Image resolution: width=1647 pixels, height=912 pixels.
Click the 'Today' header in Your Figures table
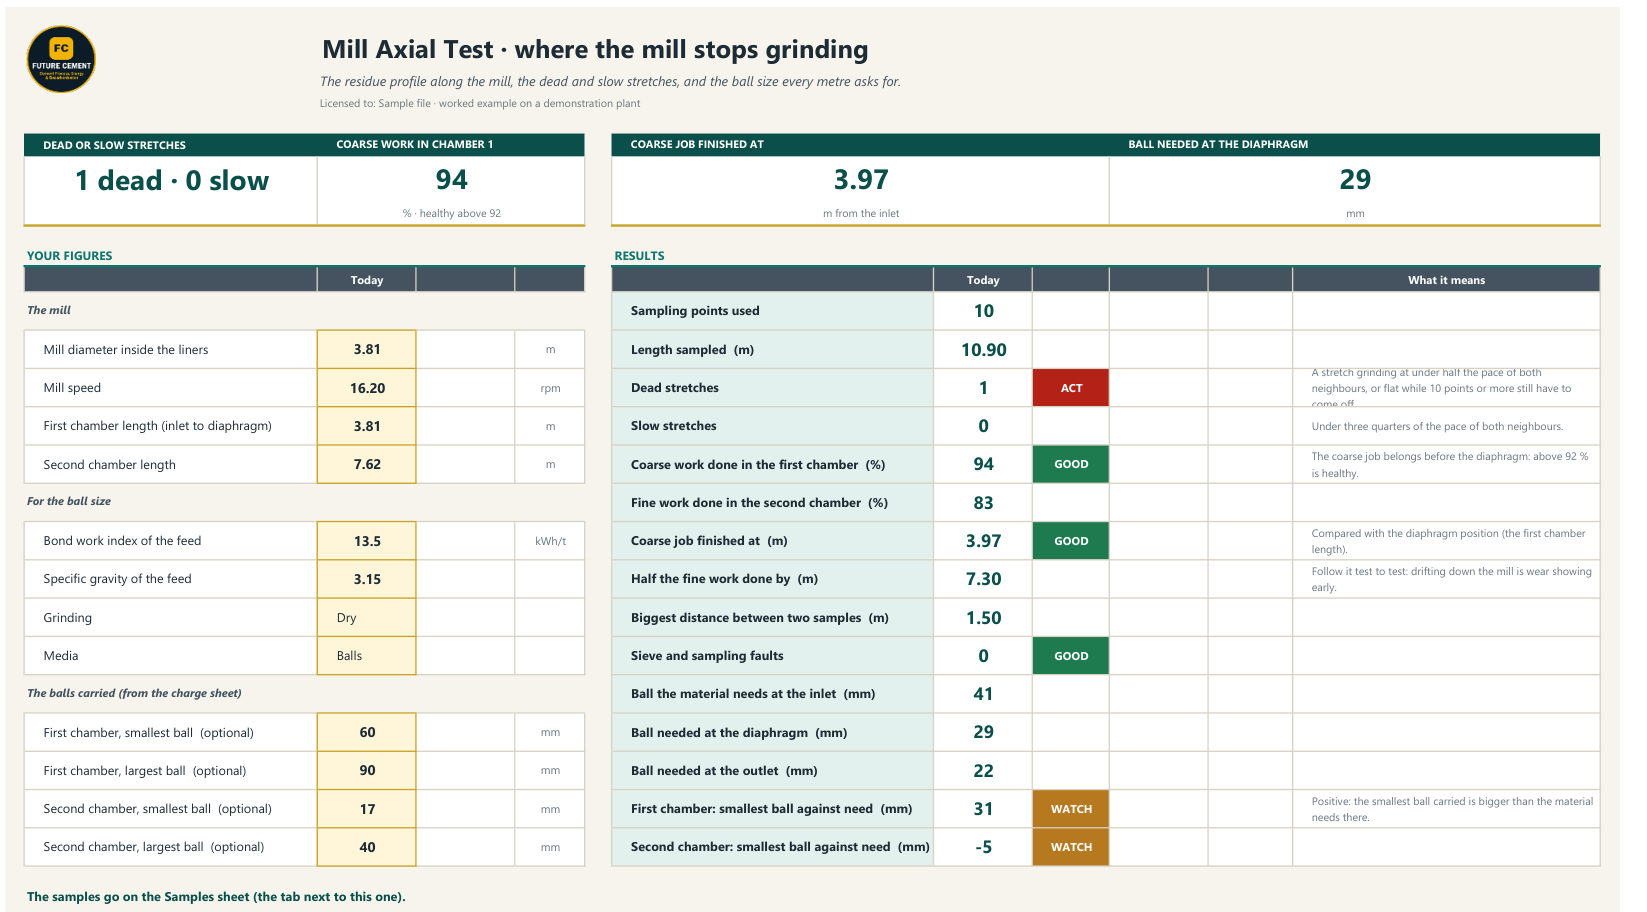point(367,280)
